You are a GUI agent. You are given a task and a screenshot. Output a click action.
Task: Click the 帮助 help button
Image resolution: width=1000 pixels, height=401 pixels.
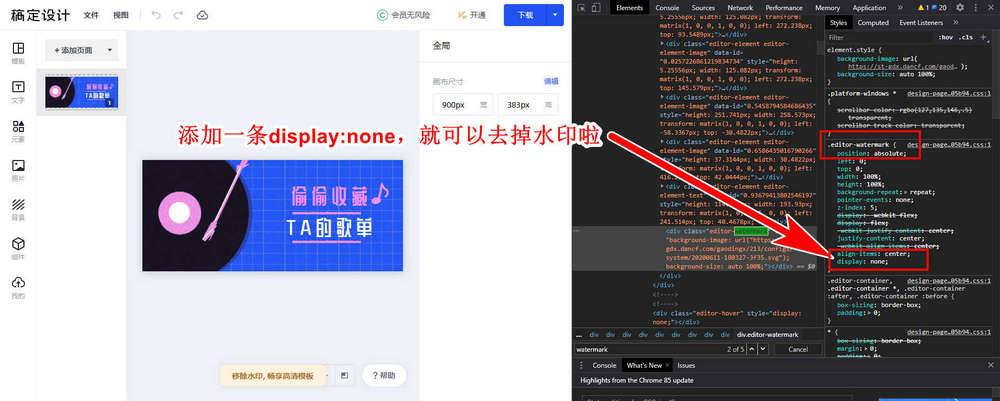coord(384,375)
